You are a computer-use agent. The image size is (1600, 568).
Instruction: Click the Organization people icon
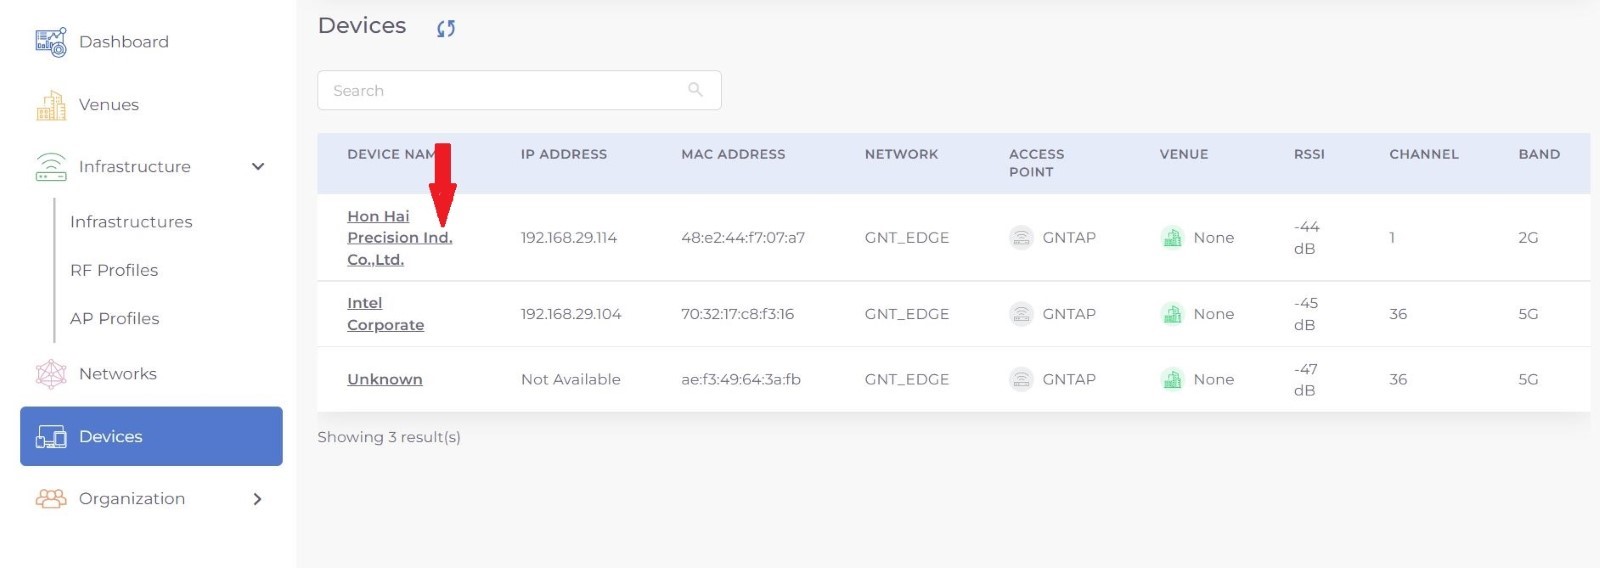point(51,498)
